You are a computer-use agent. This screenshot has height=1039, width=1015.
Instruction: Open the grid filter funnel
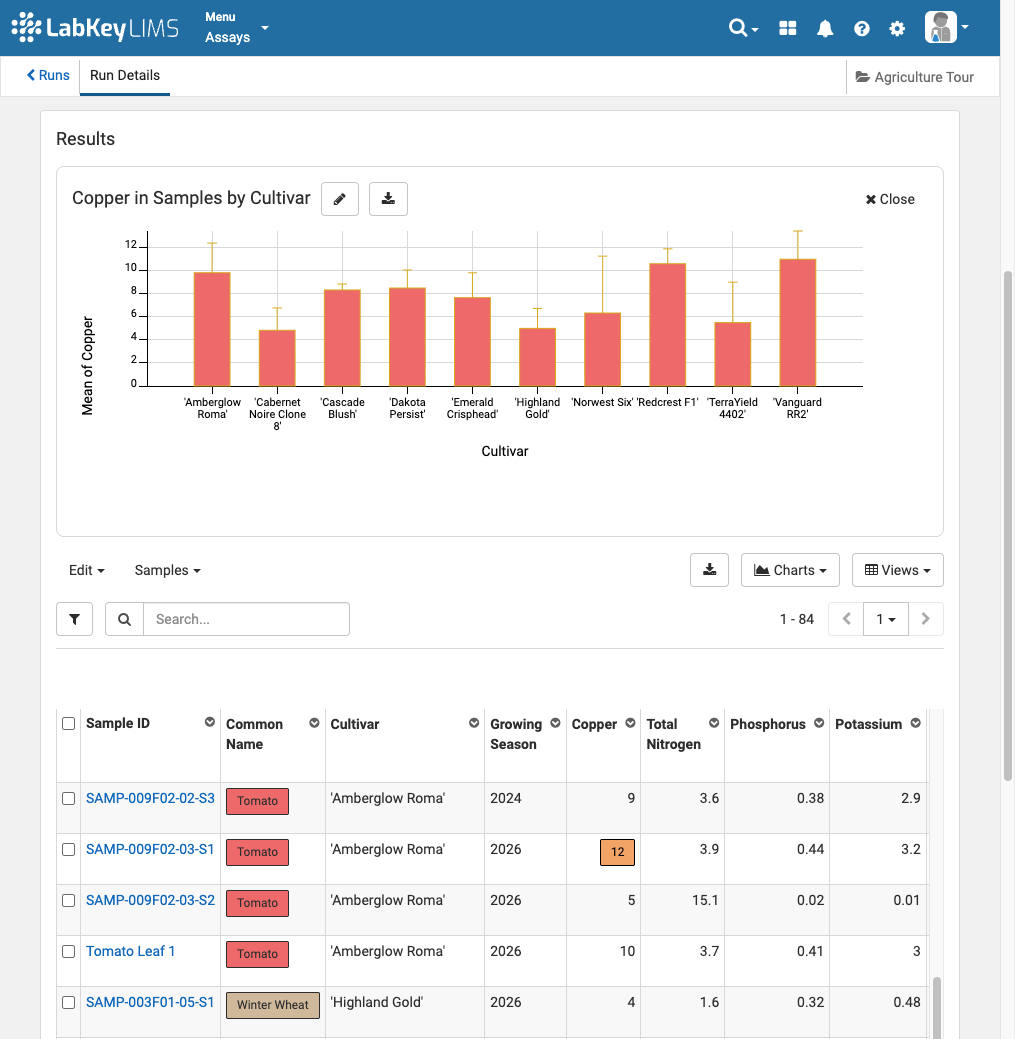coord(74,619)
